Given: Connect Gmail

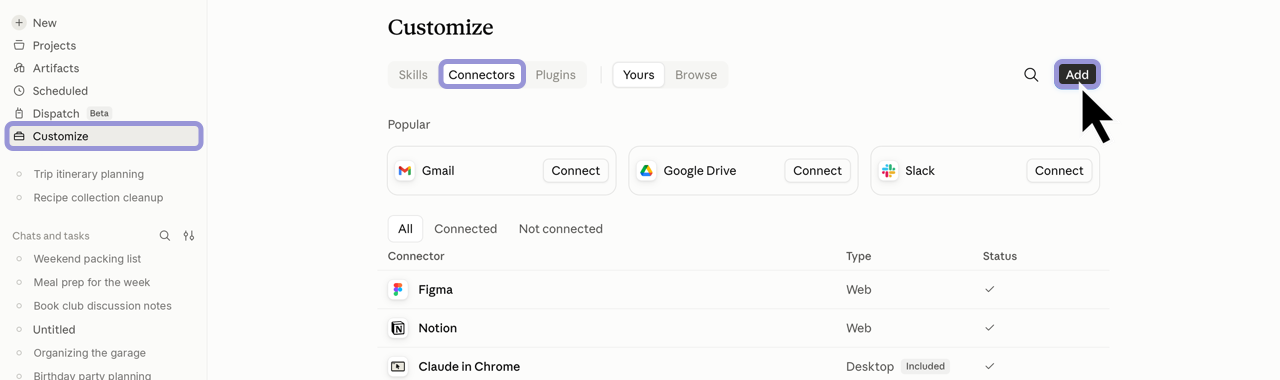Looking at the screenshot, I should click(x=576, y=171).
